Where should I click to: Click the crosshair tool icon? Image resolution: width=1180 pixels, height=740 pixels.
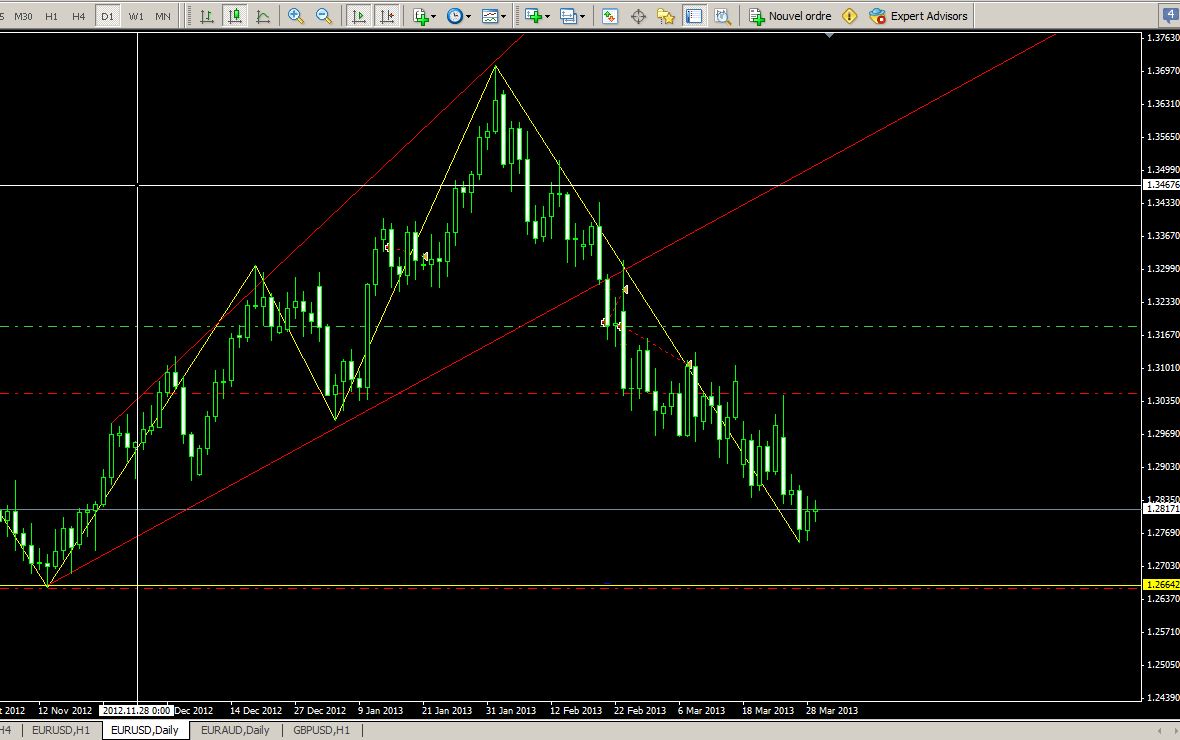pyautogui.click(x=638, y=16)
